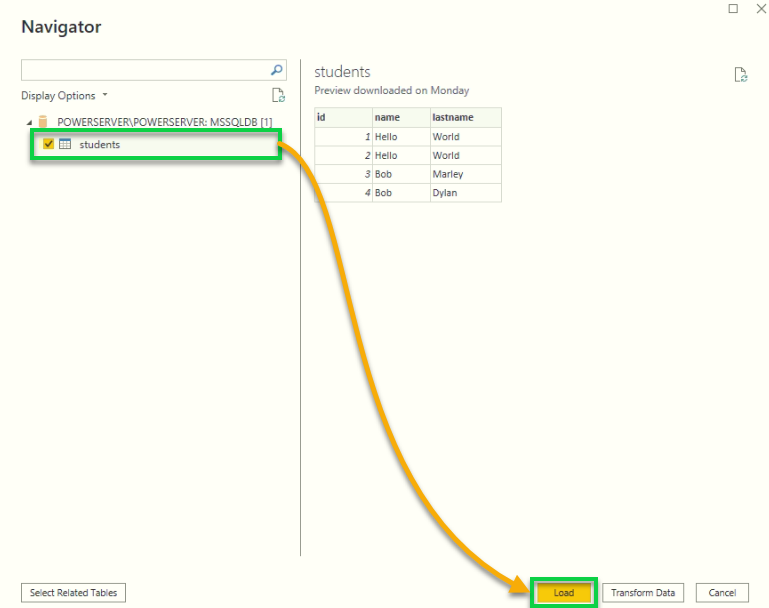The height and width of the screenshot is (608, 769).
Task: Click World in row 1
Action: [x=466, y=137]
